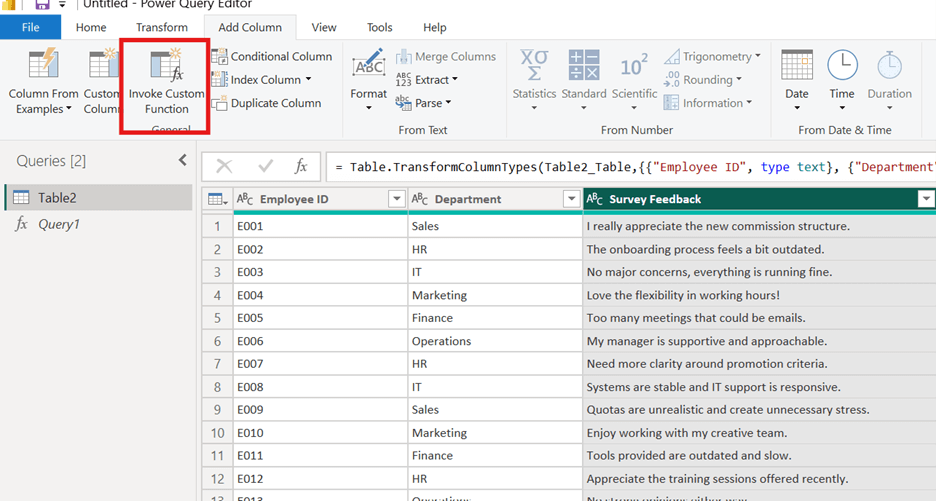Click the Custom Column icon

pyautogui.click(x=103, y=64)
